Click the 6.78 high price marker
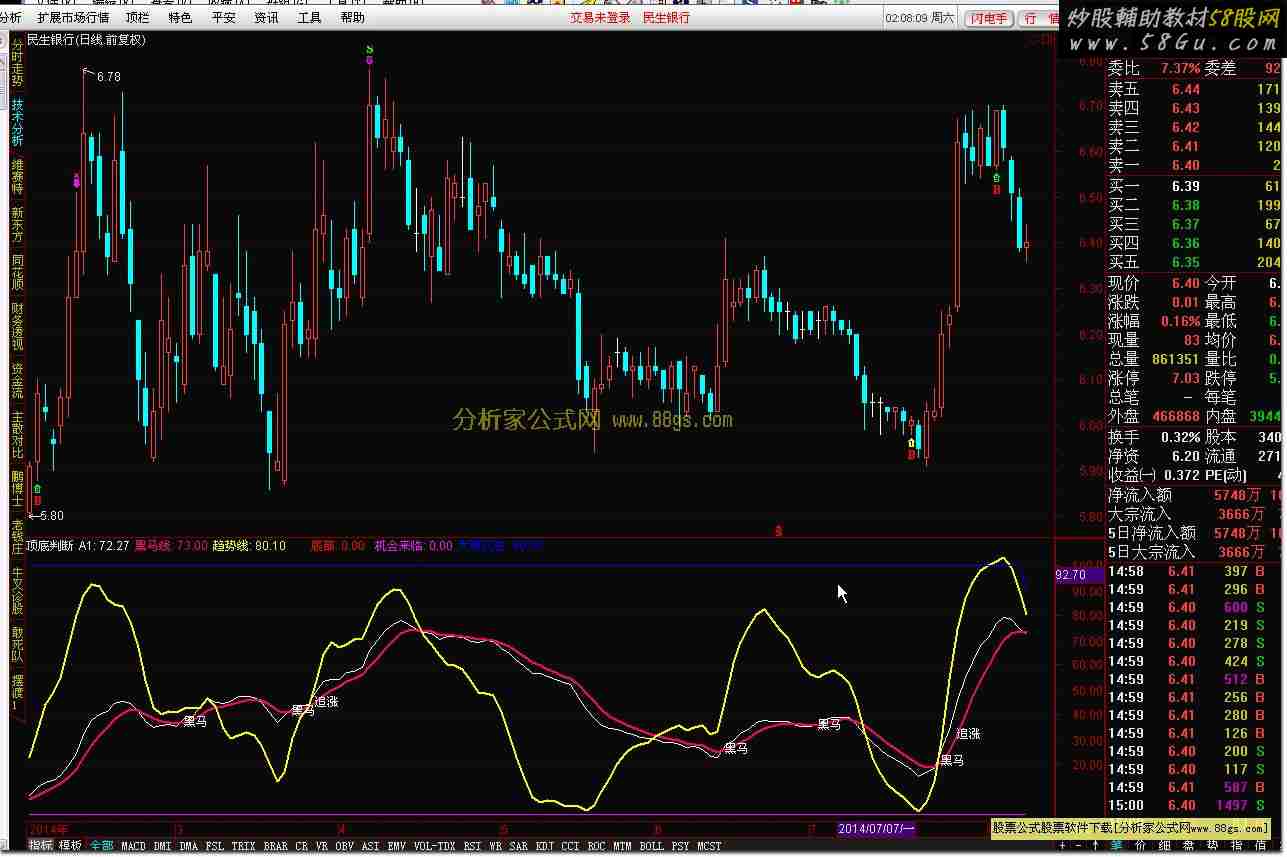The width and height of the screenshot is (1287, 857). coord(106,77)
